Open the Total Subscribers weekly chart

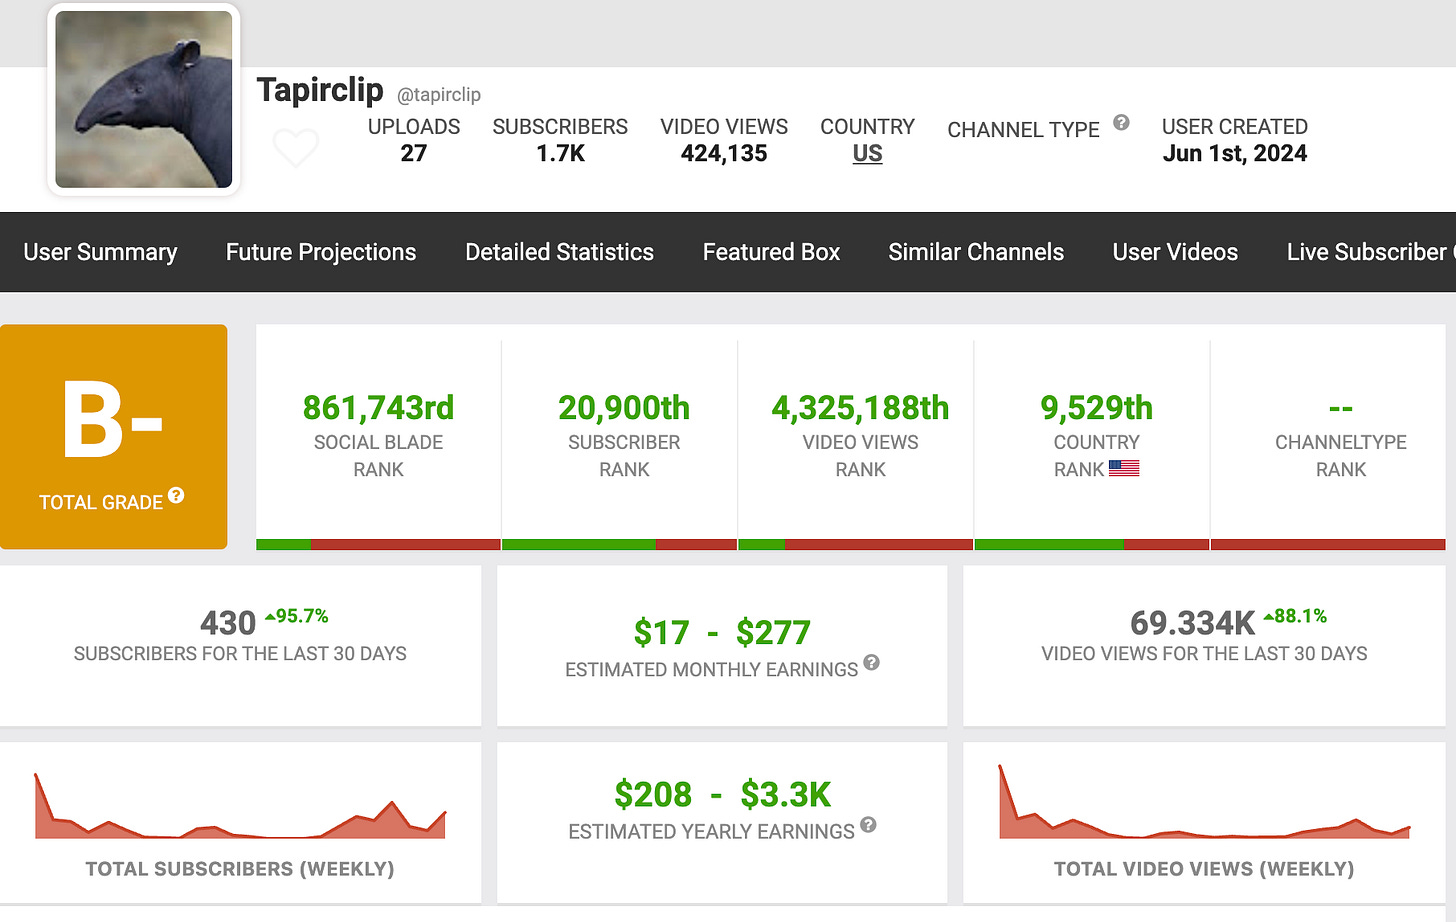pos(240,805)
